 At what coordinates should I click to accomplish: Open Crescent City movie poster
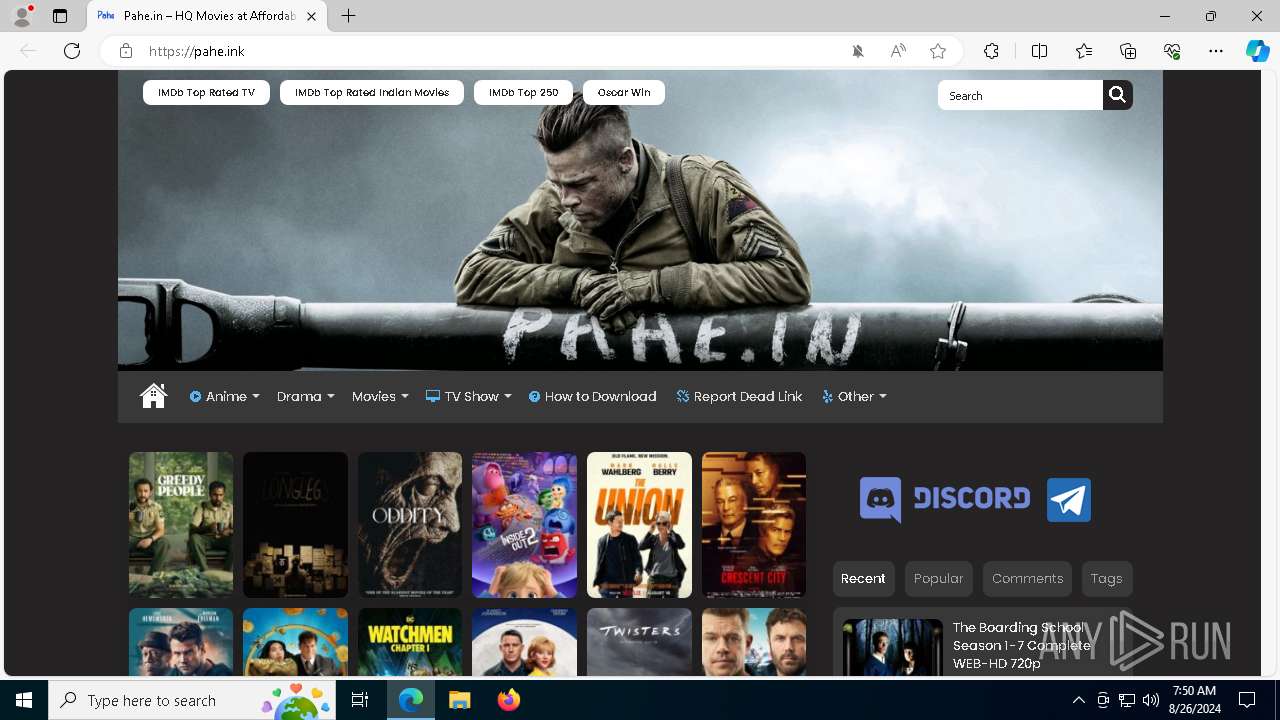tap(754, 525)
